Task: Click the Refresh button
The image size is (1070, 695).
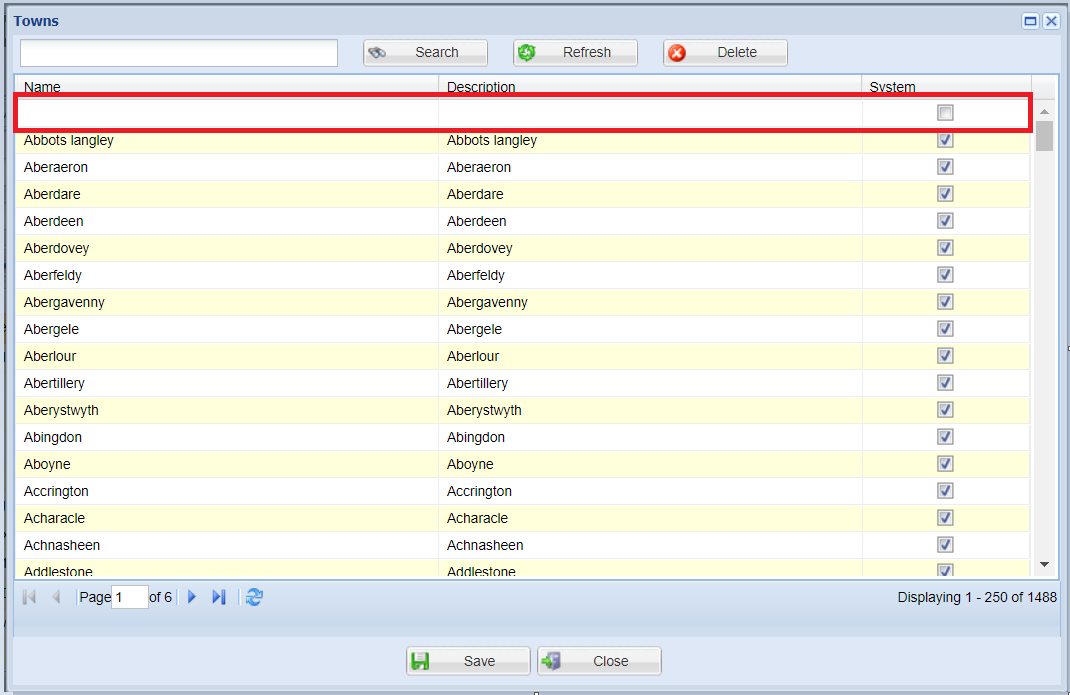Action: point(575,53)
